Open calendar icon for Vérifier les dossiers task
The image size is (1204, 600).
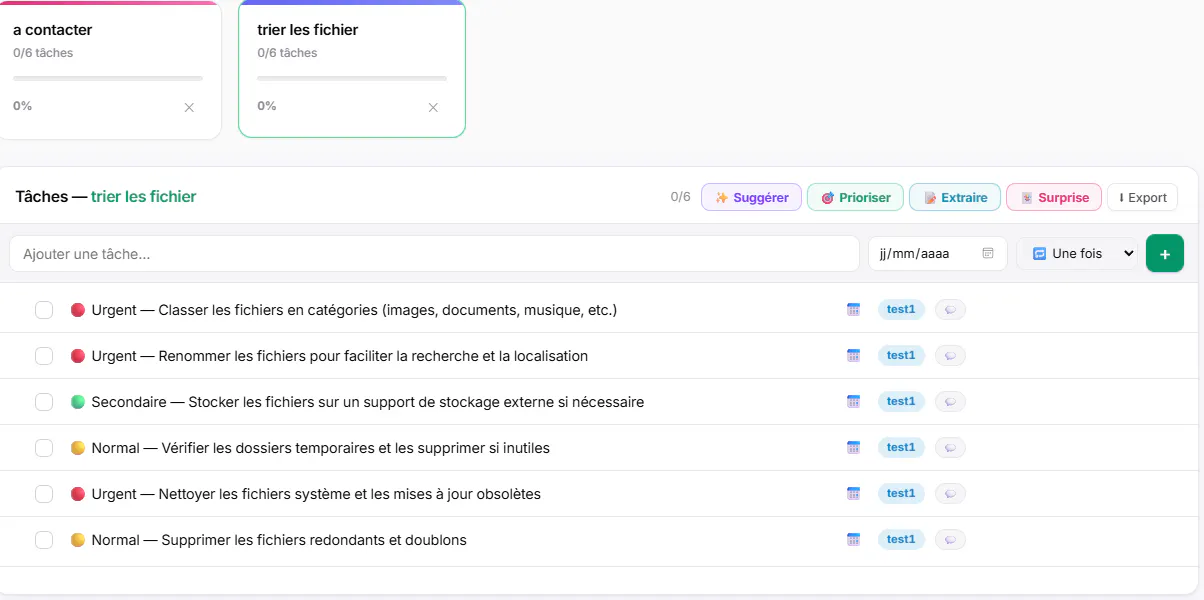click(853, 448)
